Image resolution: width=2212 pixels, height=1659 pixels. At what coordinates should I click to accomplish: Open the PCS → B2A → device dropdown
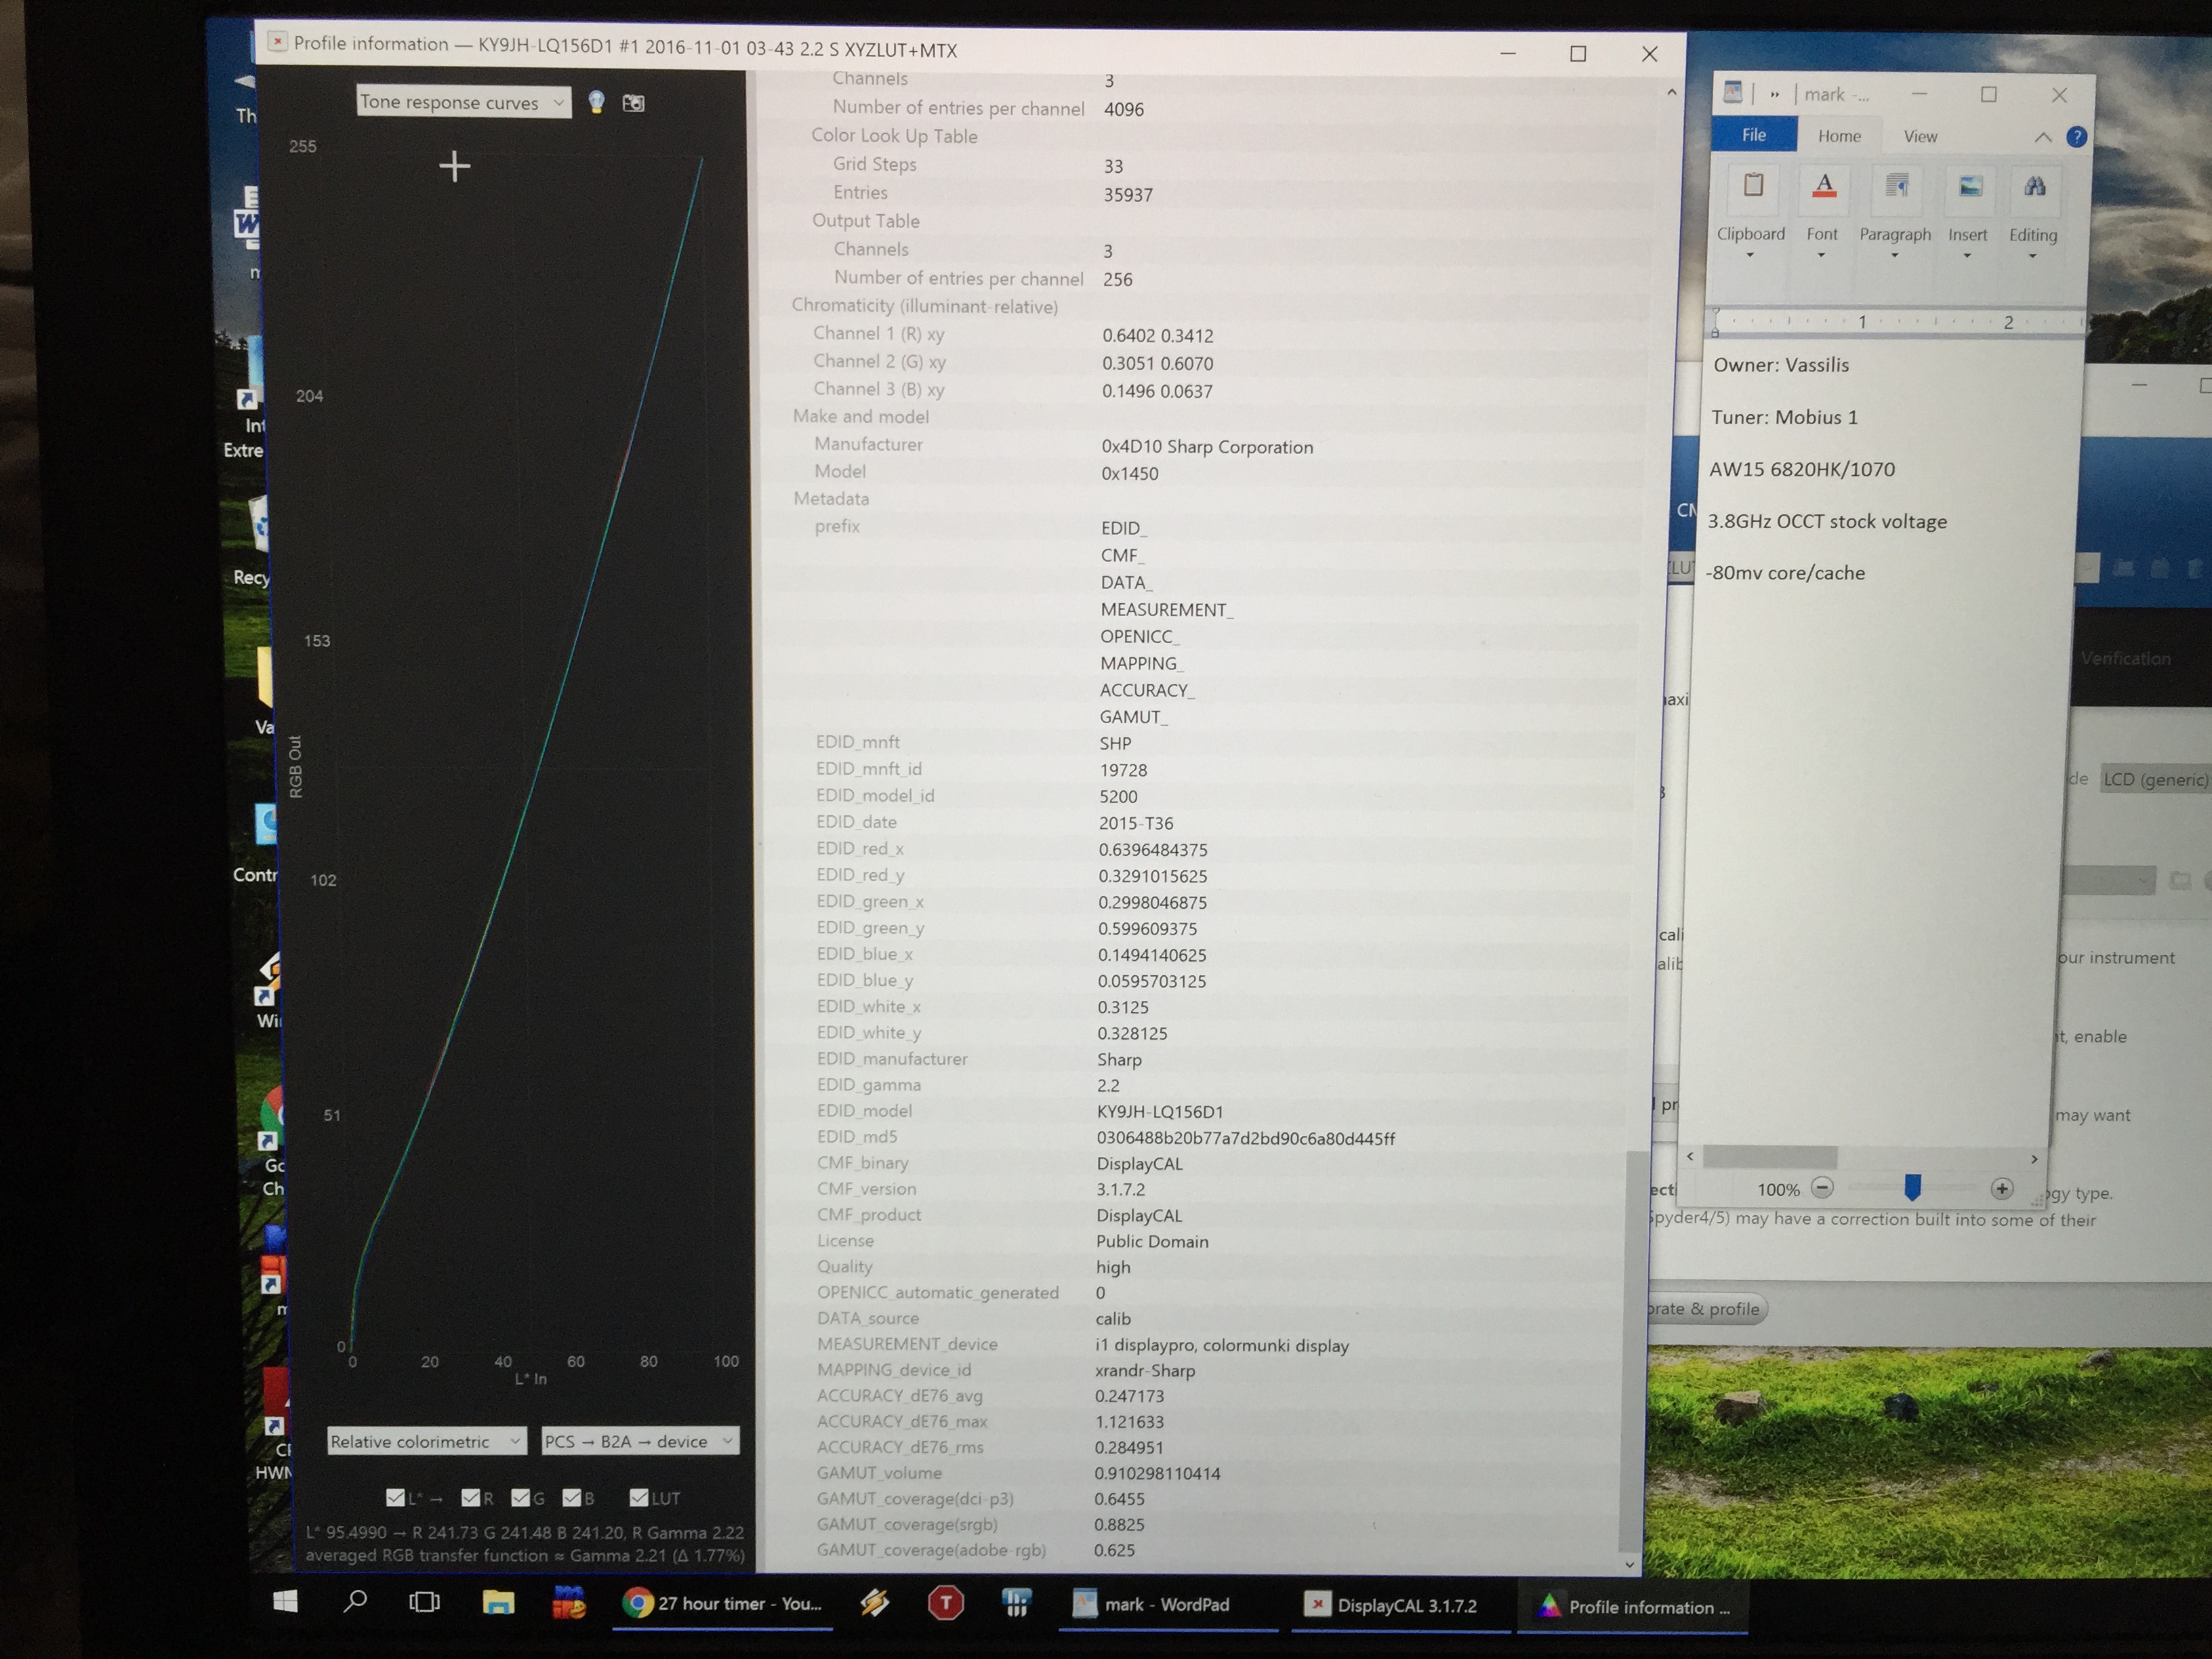click(x=640, y=1441)
